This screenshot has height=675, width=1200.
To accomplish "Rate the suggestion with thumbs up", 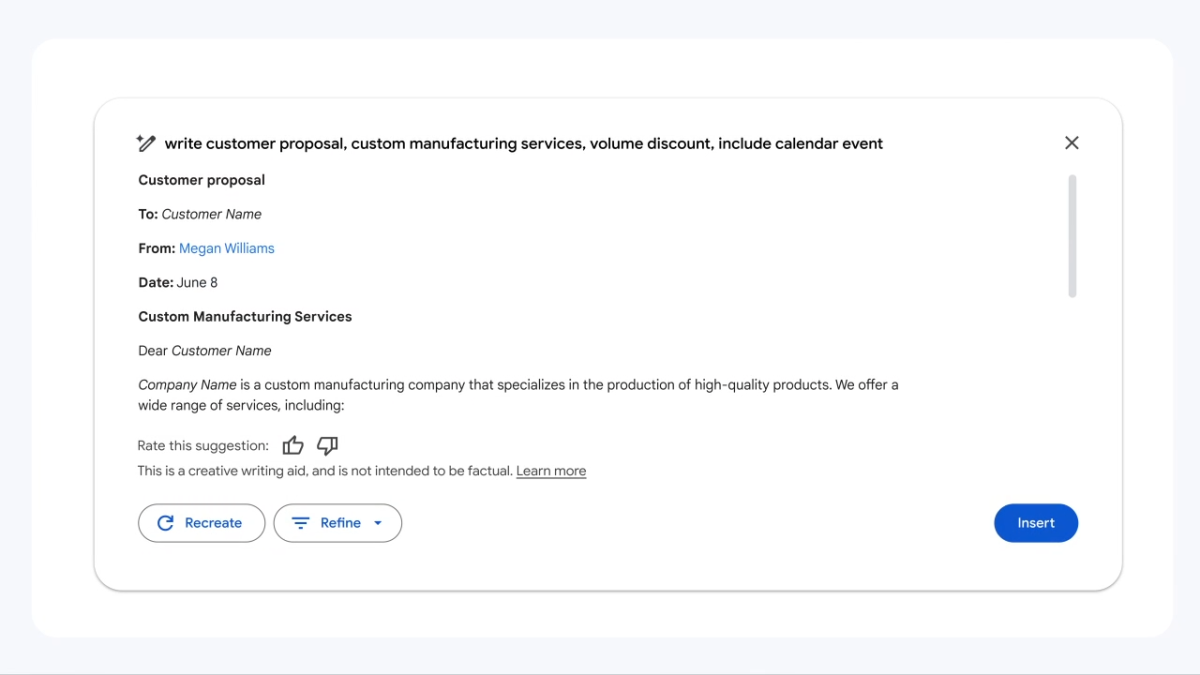I will tap(292, 446).
